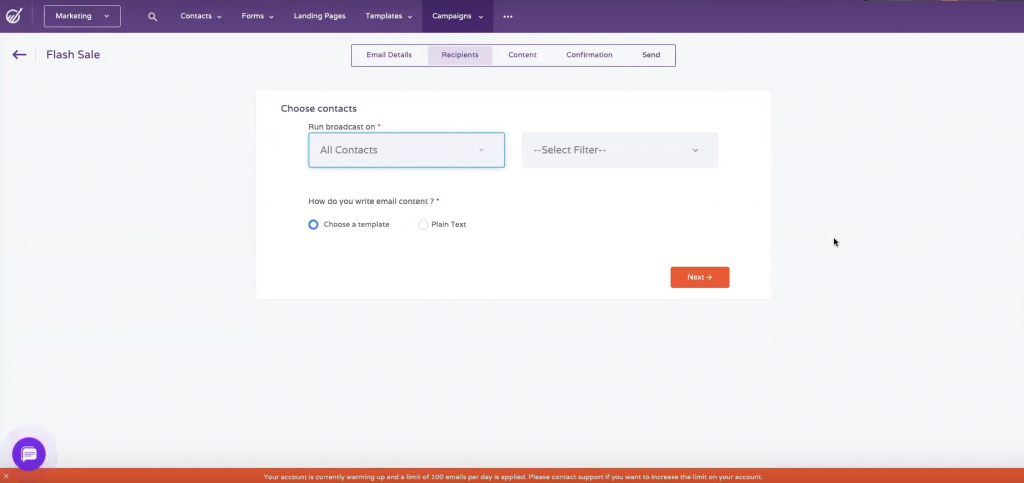Switch to the Email Details step
The width and height of the screenshot is (1024, 483).
tap(390, 55)
